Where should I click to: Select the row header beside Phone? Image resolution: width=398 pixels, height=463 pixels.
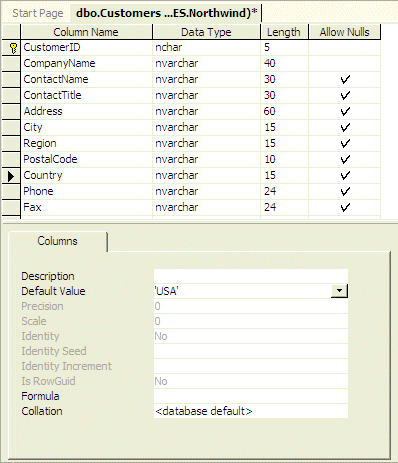11,192
